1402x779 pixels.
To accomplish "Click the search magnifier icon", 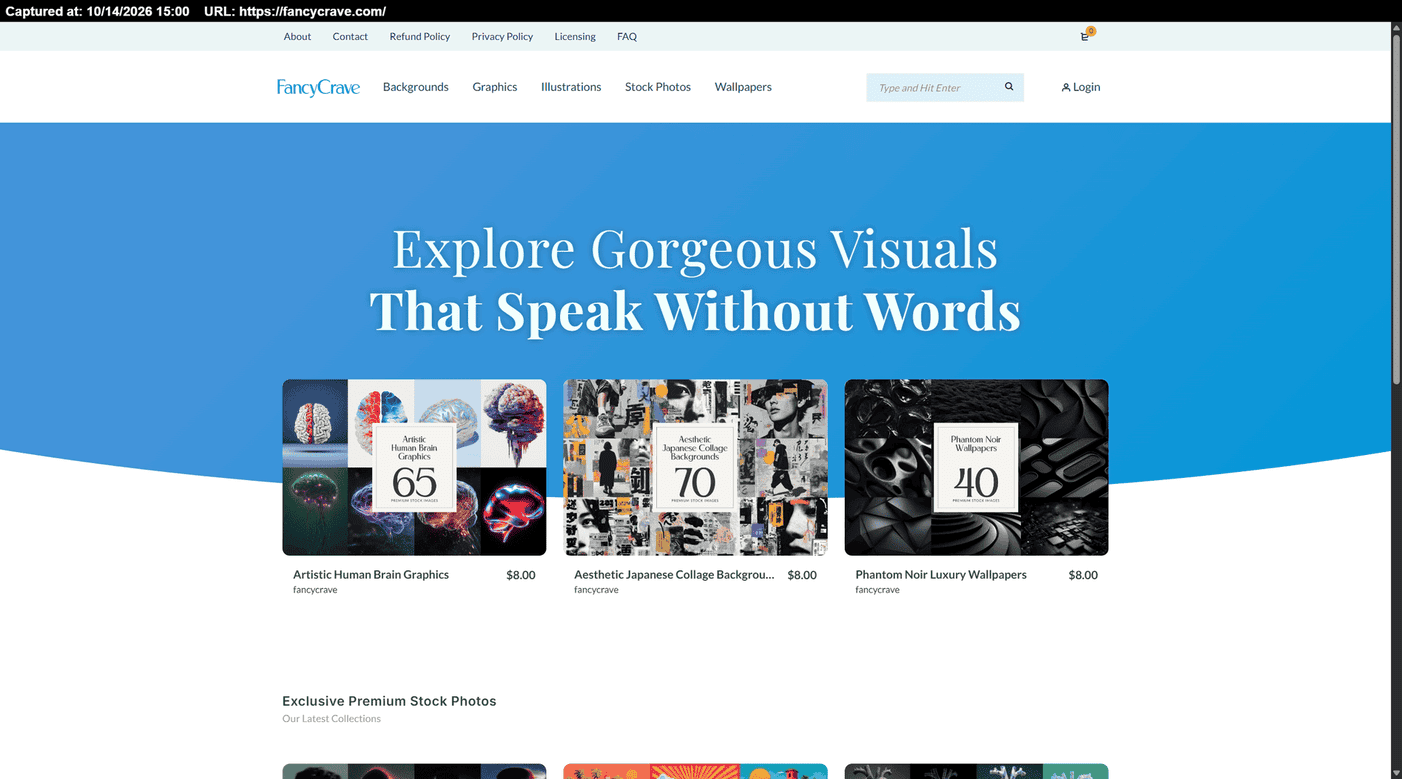I will tap(1009, 87).
